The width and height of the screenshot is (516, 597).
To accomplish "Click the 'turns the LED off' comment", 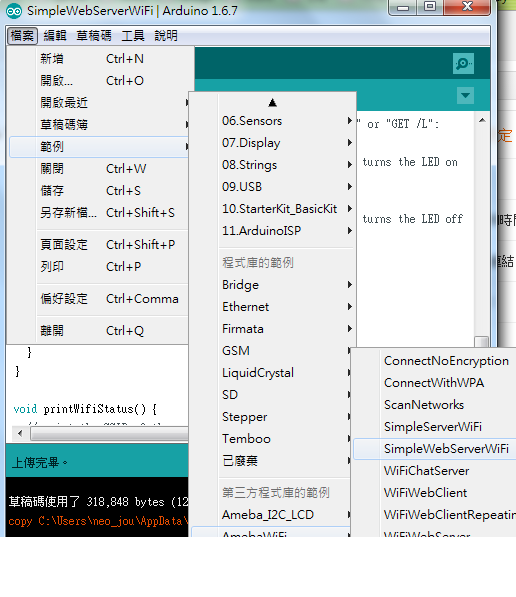I will pos(412,219).
